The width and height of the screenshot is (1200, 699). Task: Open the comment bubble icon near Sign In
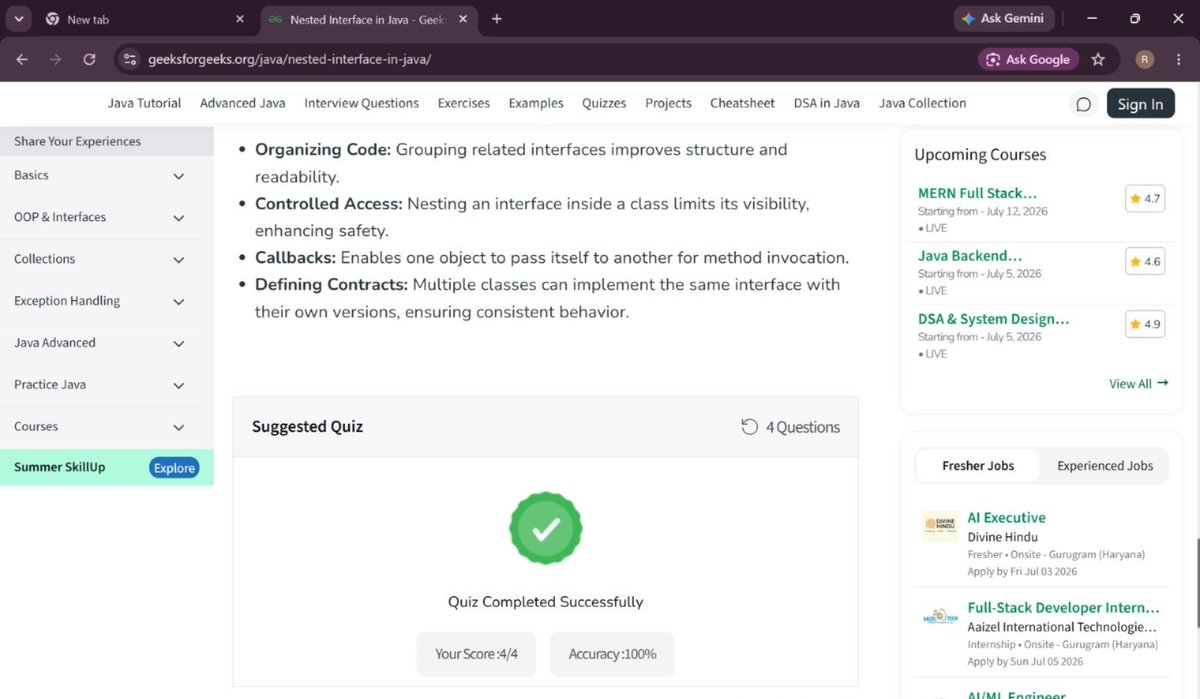1083,104
